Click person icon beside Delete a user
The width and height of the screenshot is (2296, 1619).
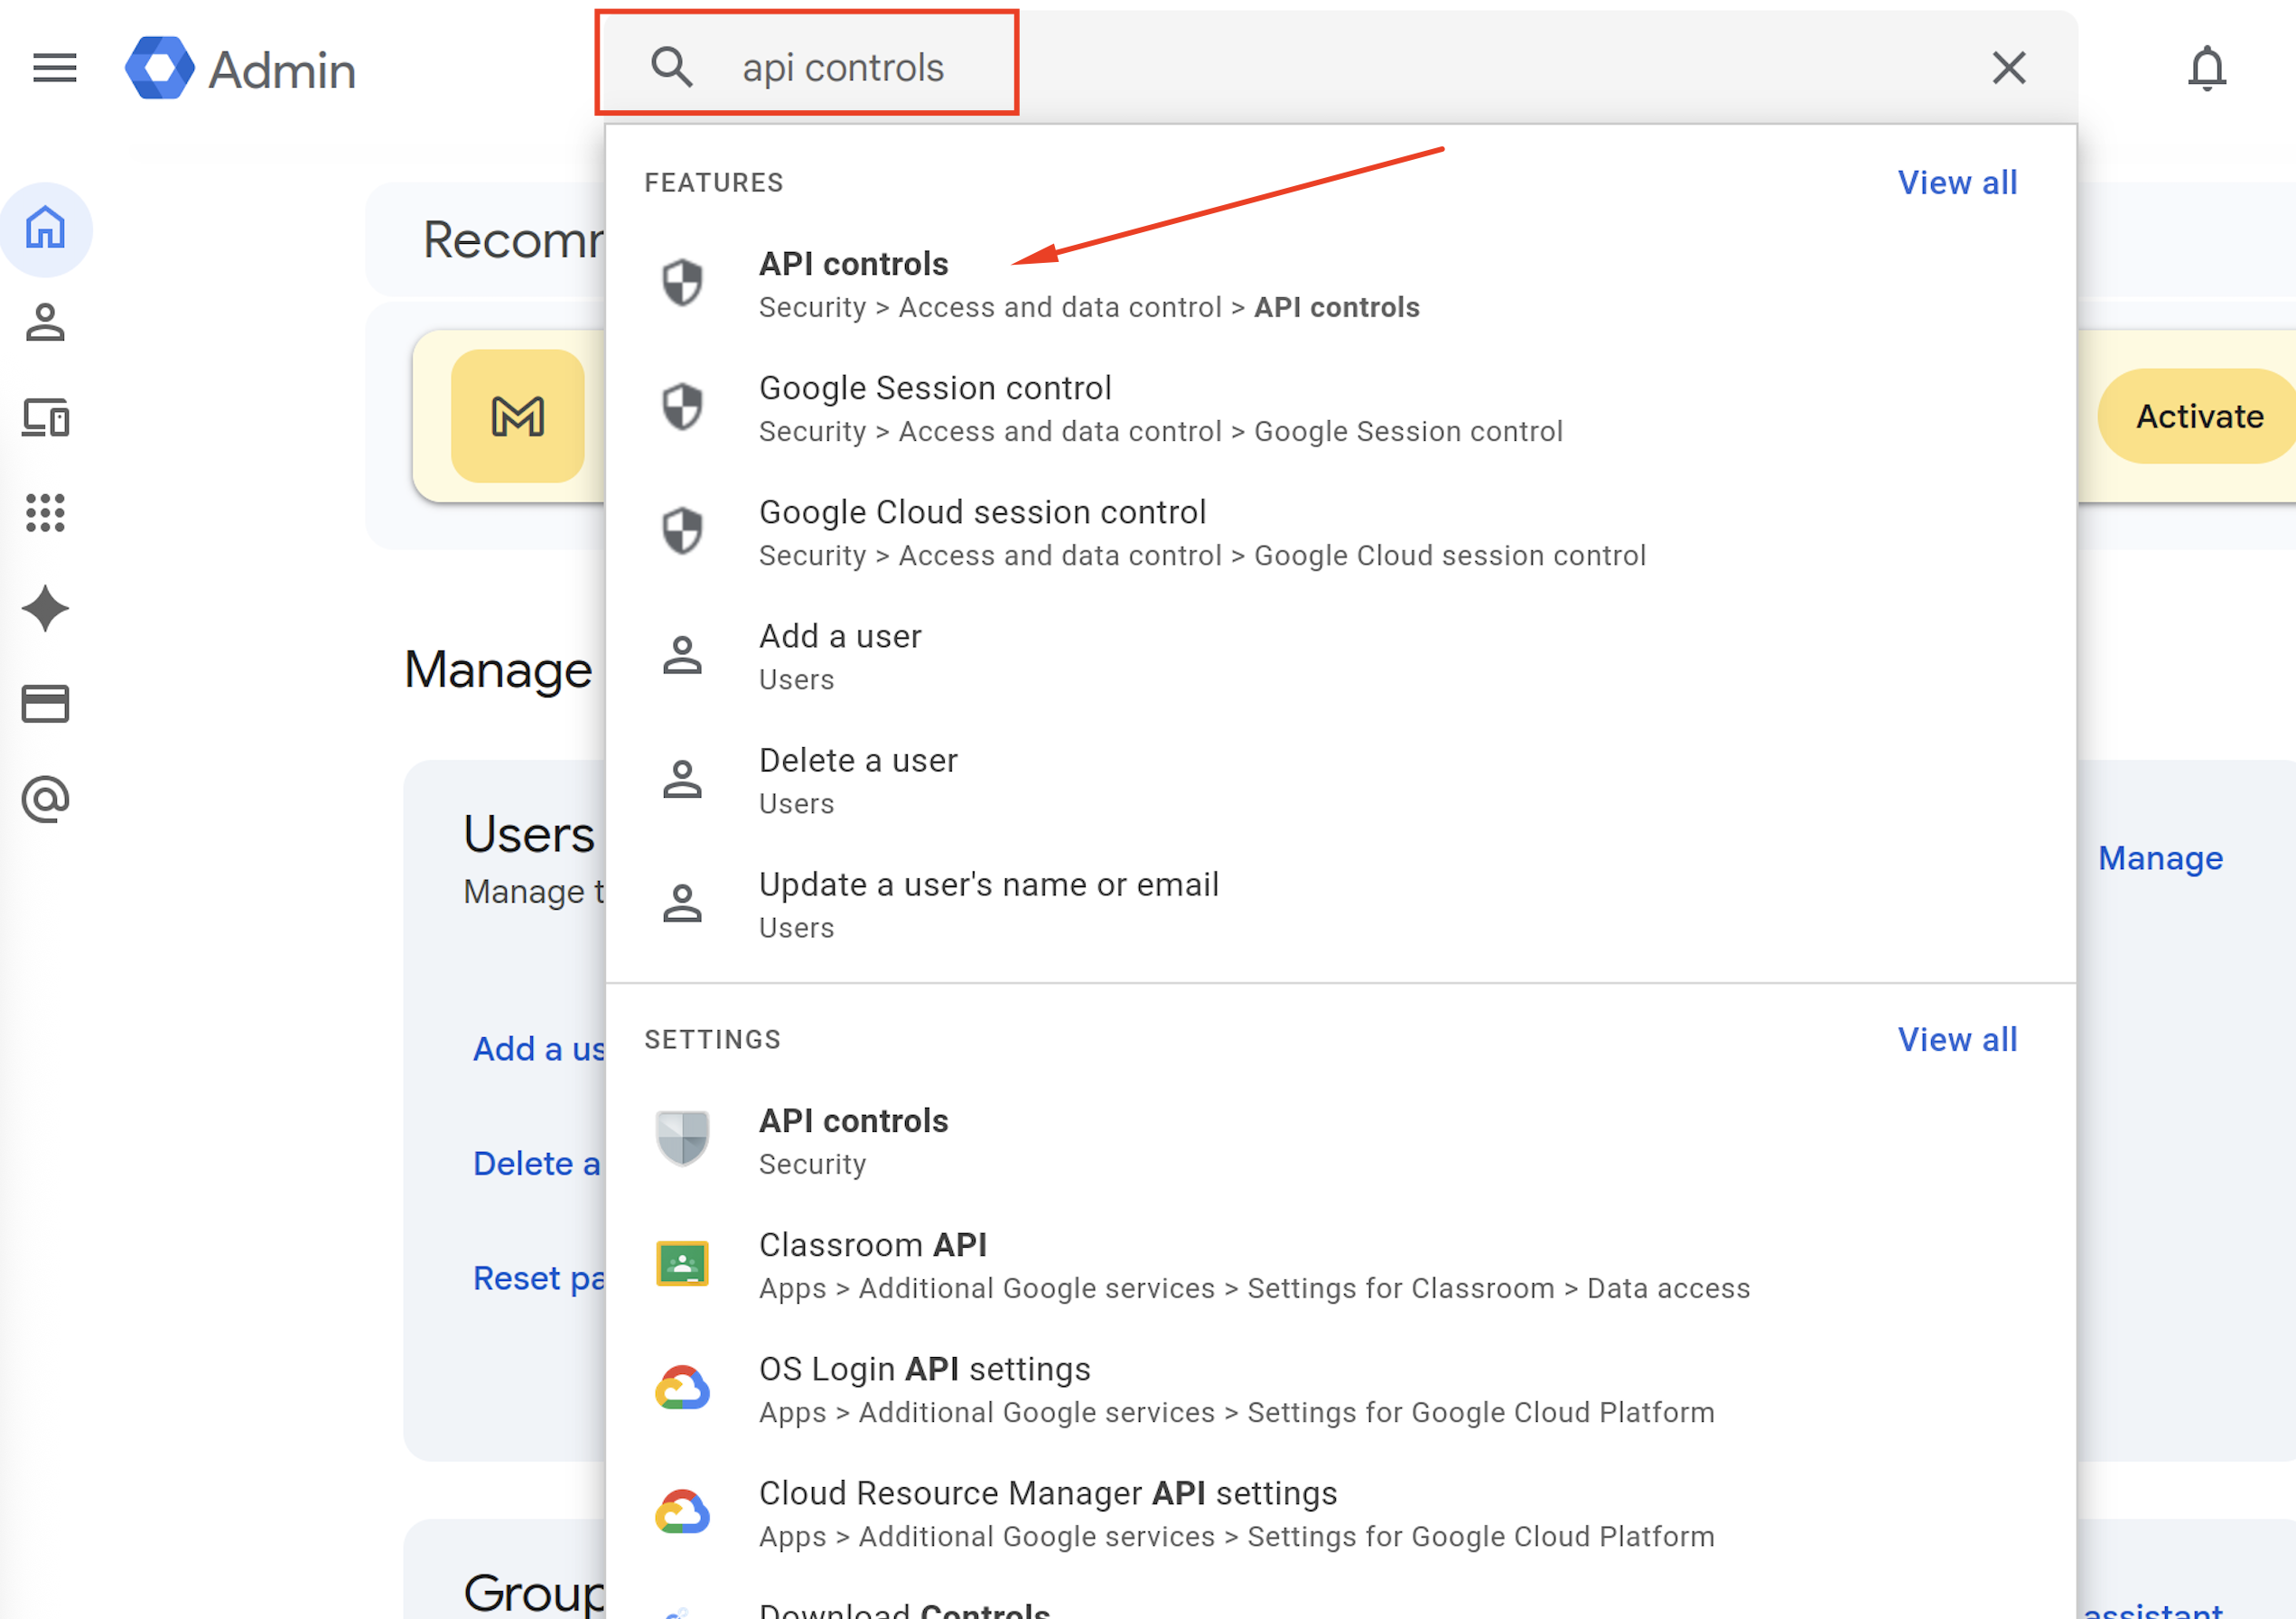tap(682, 779)
